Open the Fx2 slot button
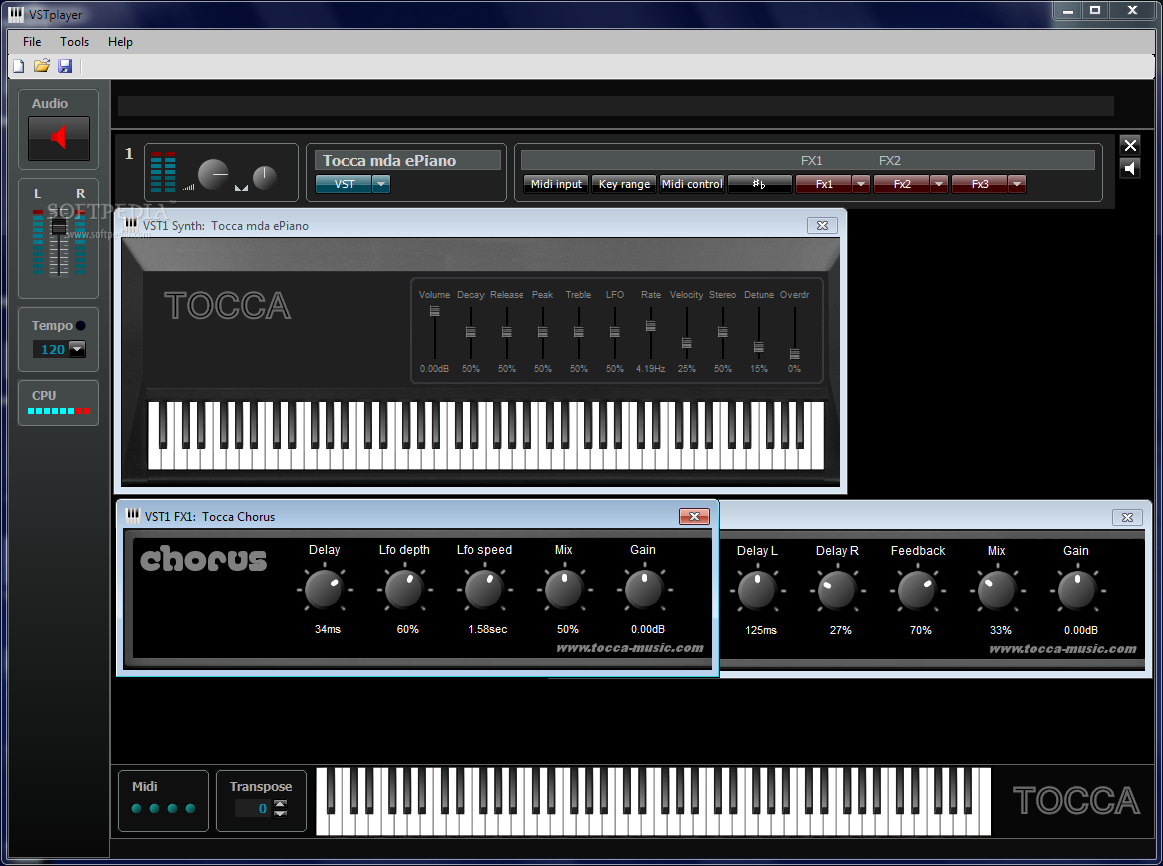 pos(902,184)
